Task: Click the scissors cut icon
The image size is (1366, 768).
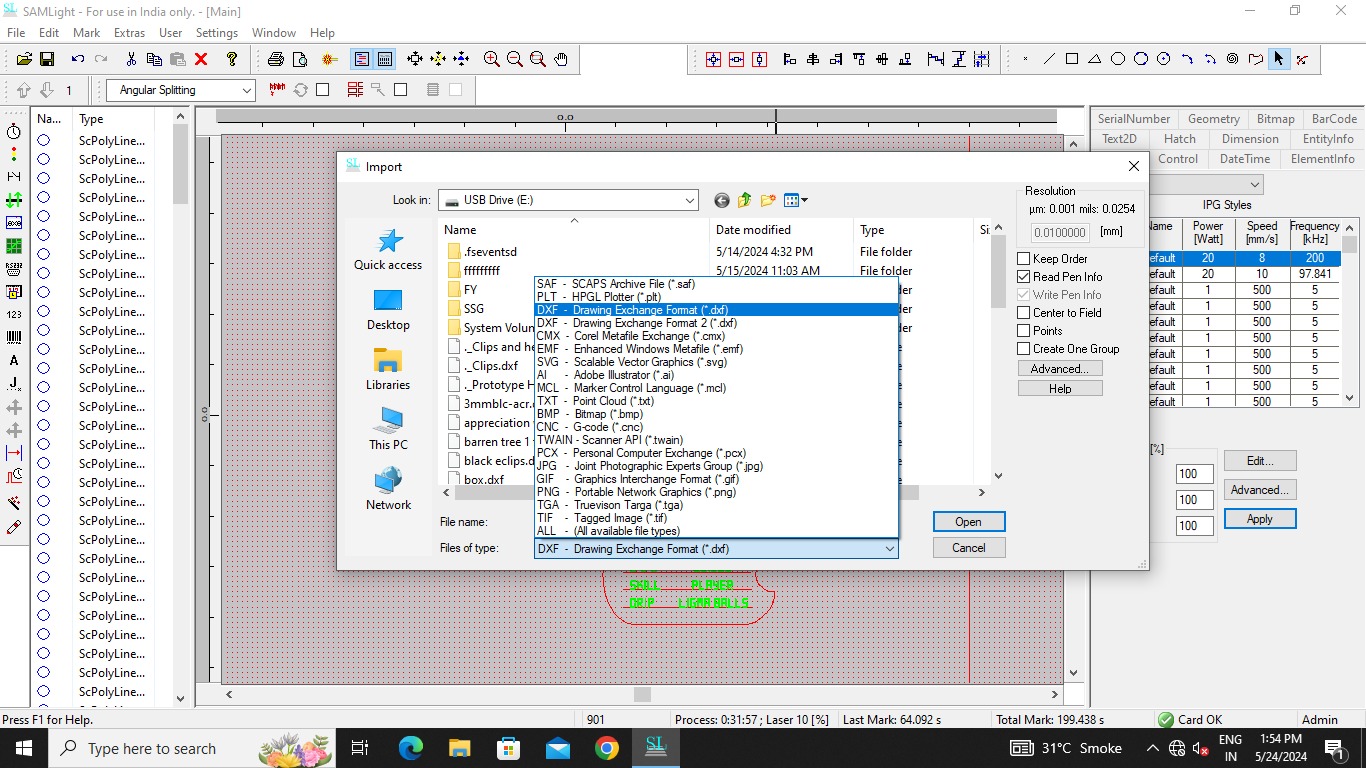Action: (132, 59)
